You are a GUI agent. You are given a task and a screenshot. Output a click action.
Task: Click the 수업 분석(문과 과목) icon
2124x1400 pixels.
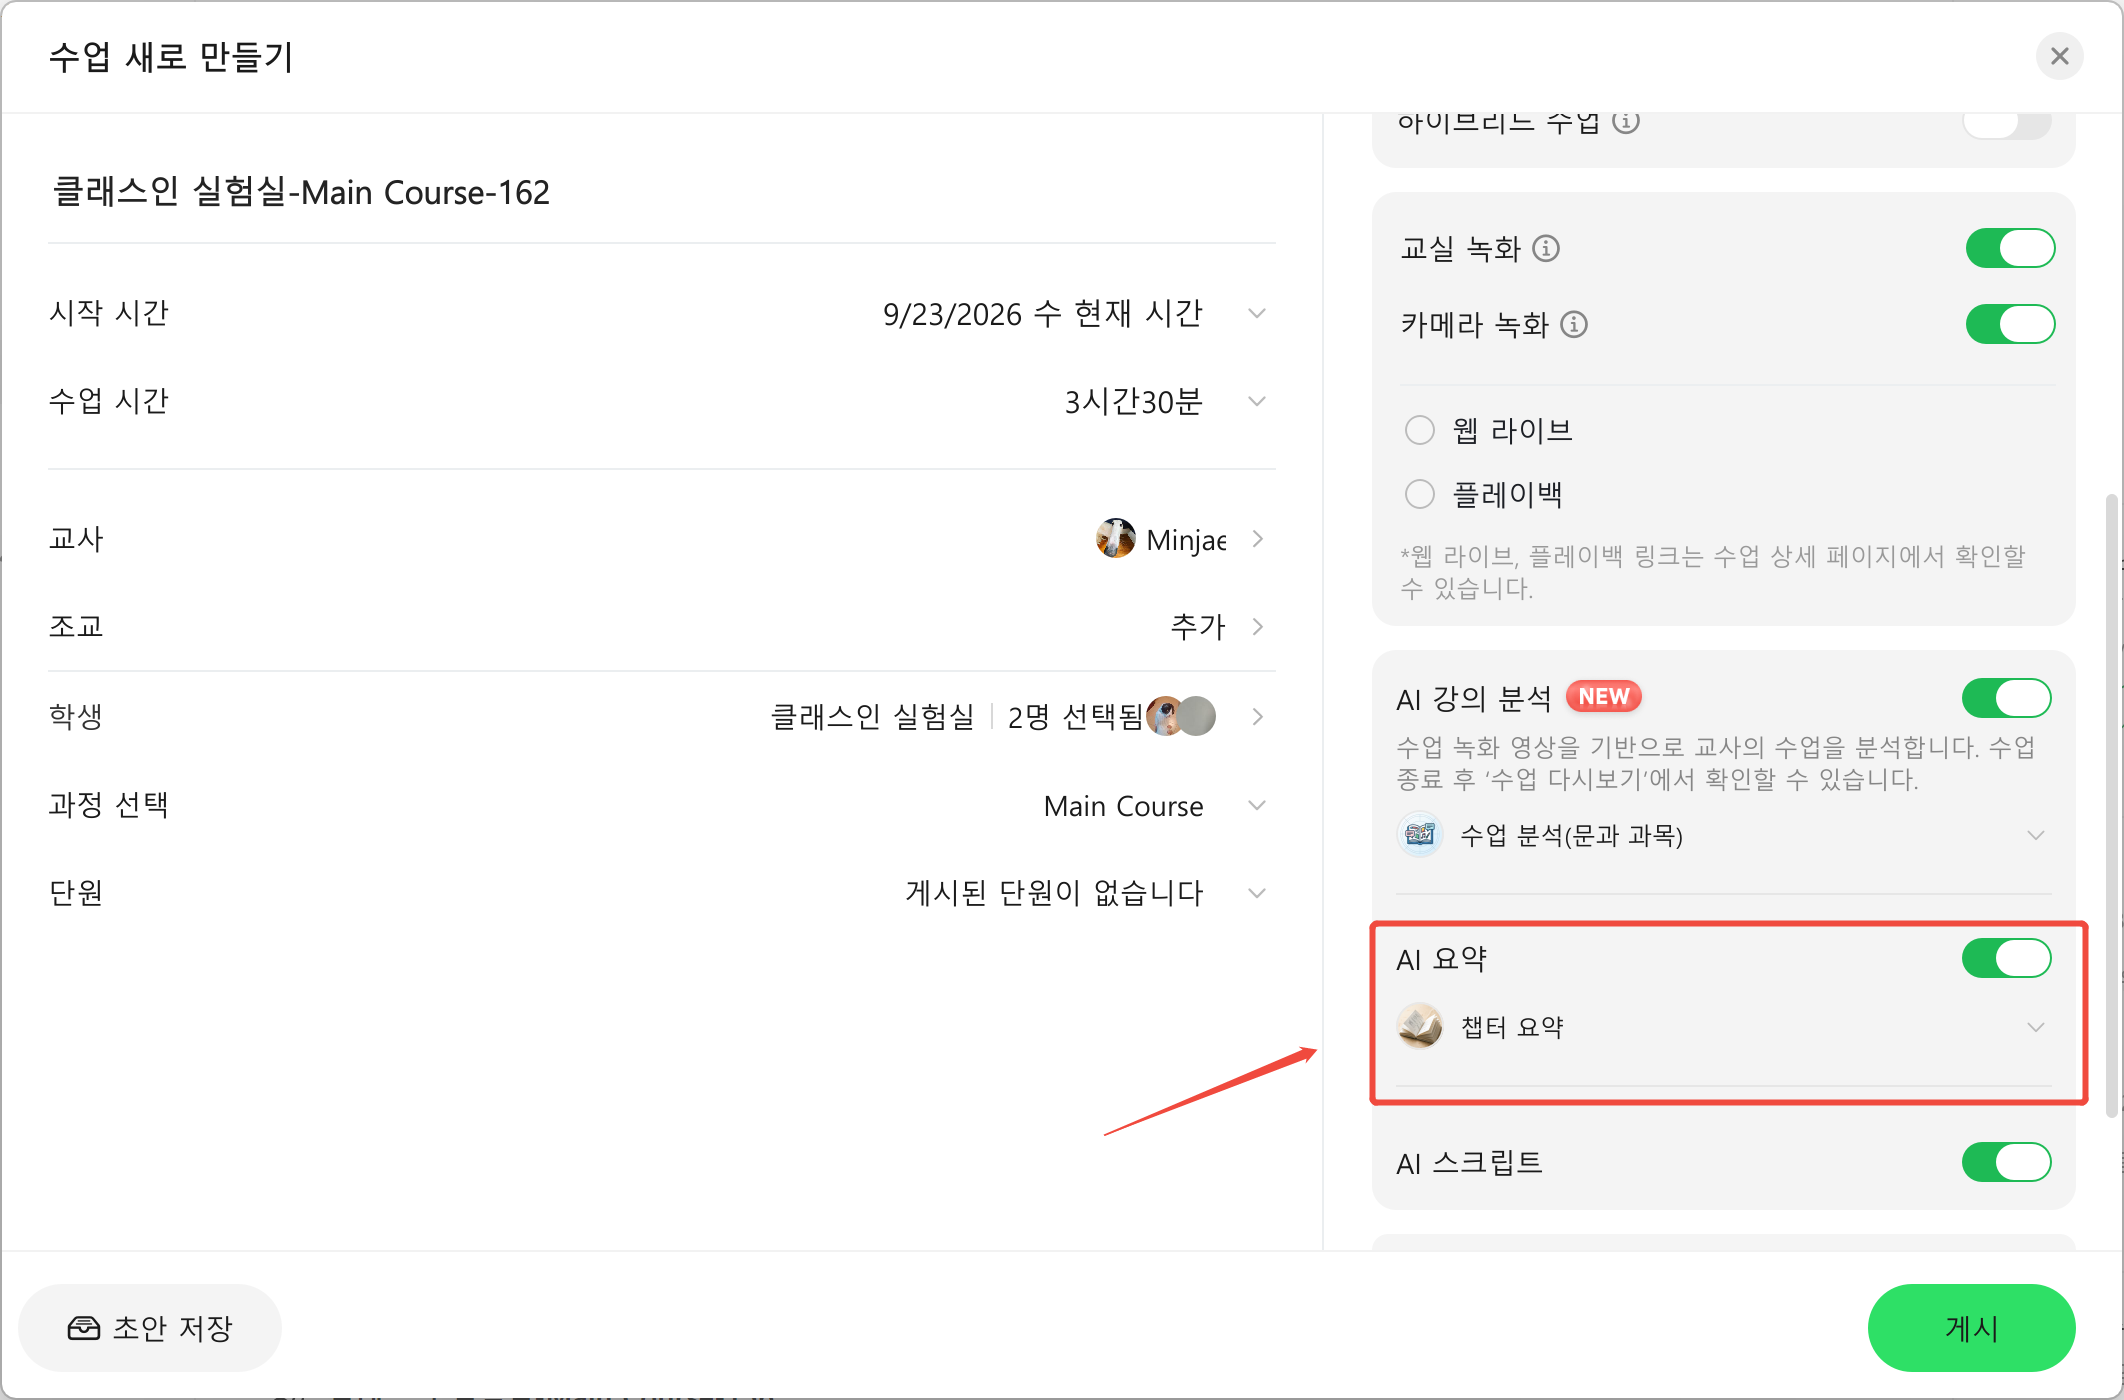click(x=1420, y=834)
